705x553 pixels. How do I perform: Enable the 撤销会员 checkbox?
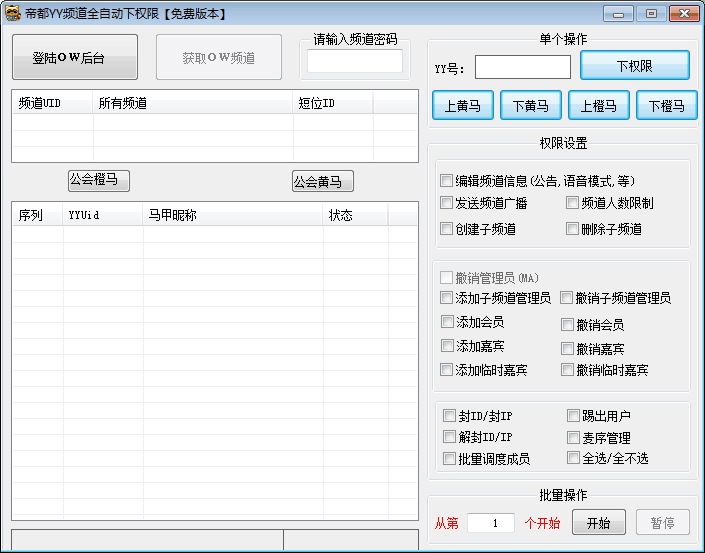coord(567,325)
